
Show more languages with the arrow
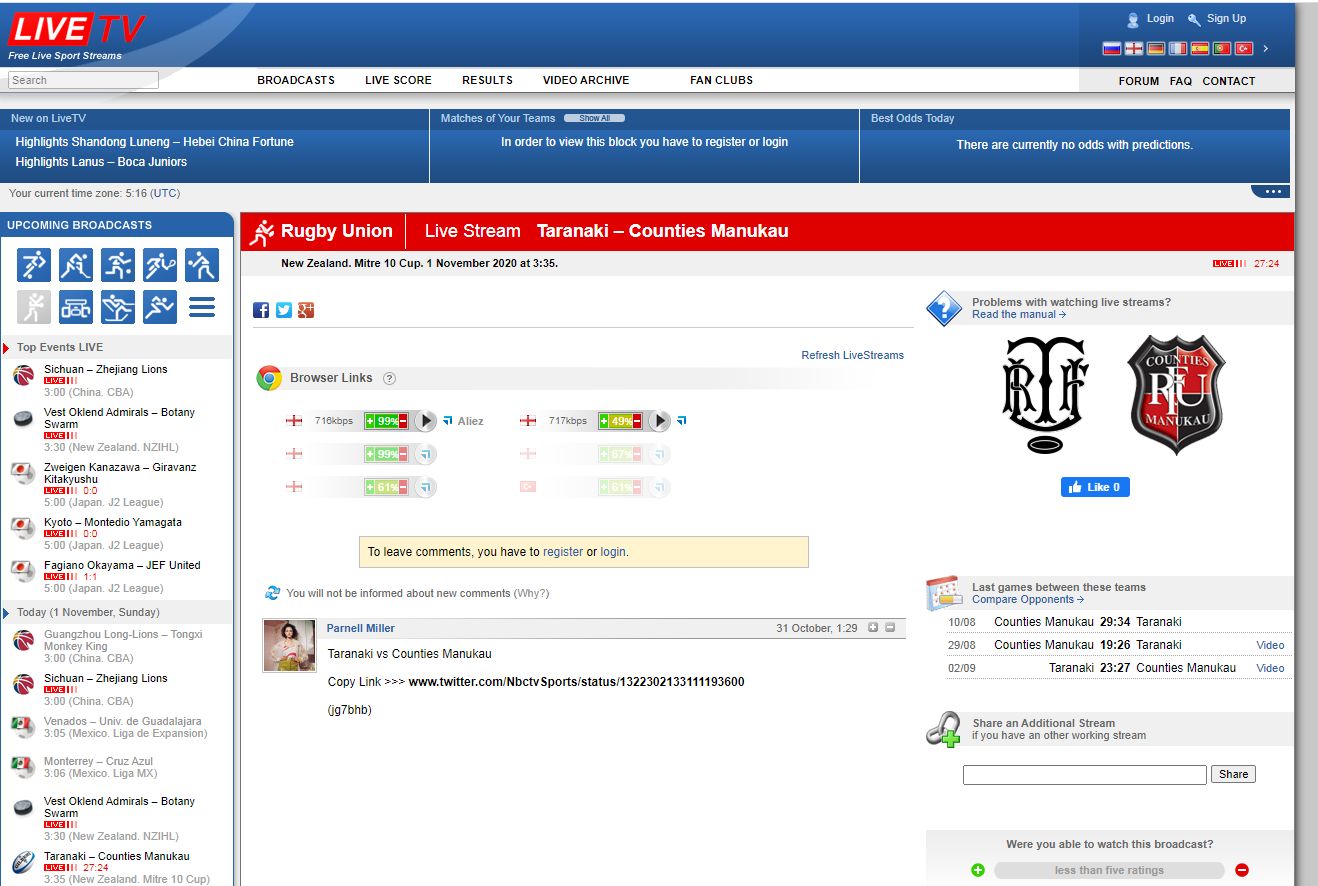(x=1266, y=48)
